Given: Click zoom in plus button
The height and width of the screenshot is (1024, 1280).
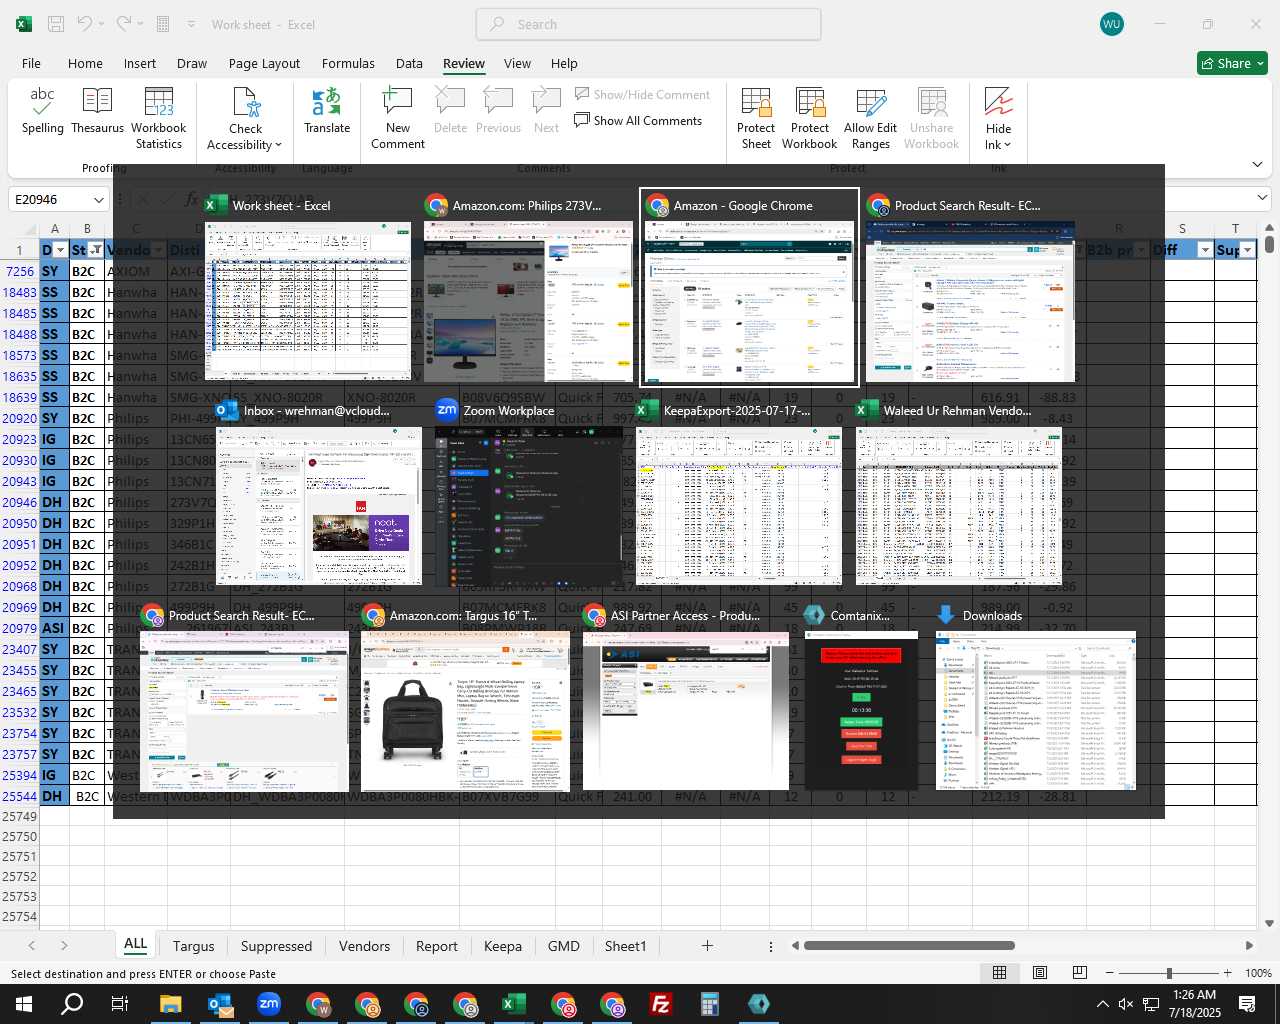Looking at the screenshot, I should pos(1227,973).
